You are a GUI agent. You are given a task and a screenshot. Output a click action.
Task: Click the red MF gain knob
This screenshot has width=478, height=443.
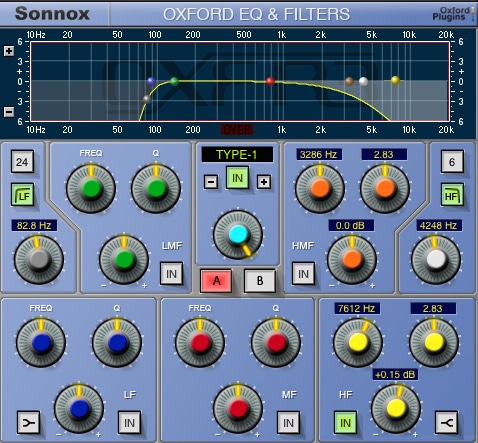click(x=238, y=409)
